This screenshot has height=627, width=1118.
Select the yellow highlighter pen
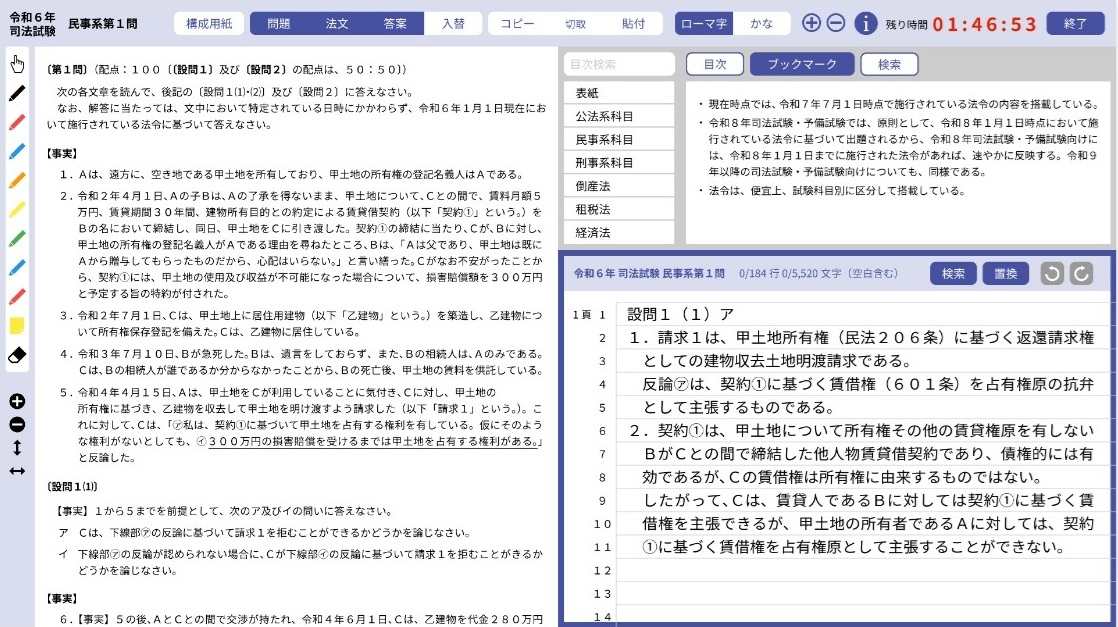coord(17,209)
